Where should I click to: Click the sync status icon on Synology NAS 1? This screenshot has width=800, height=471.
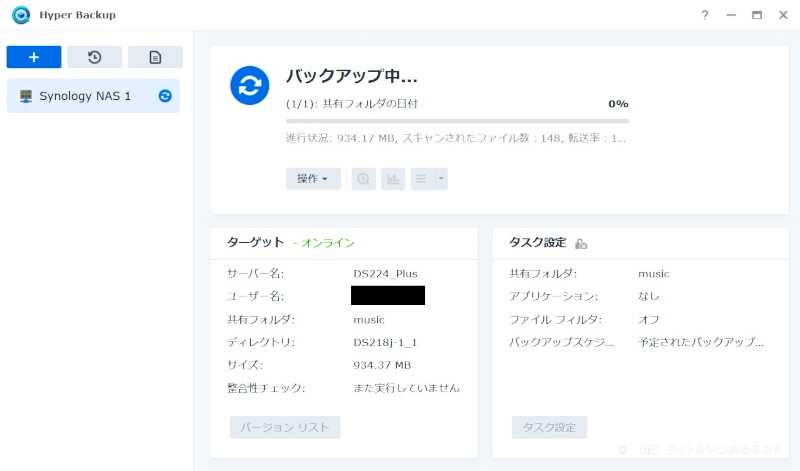tap(165, 96)
